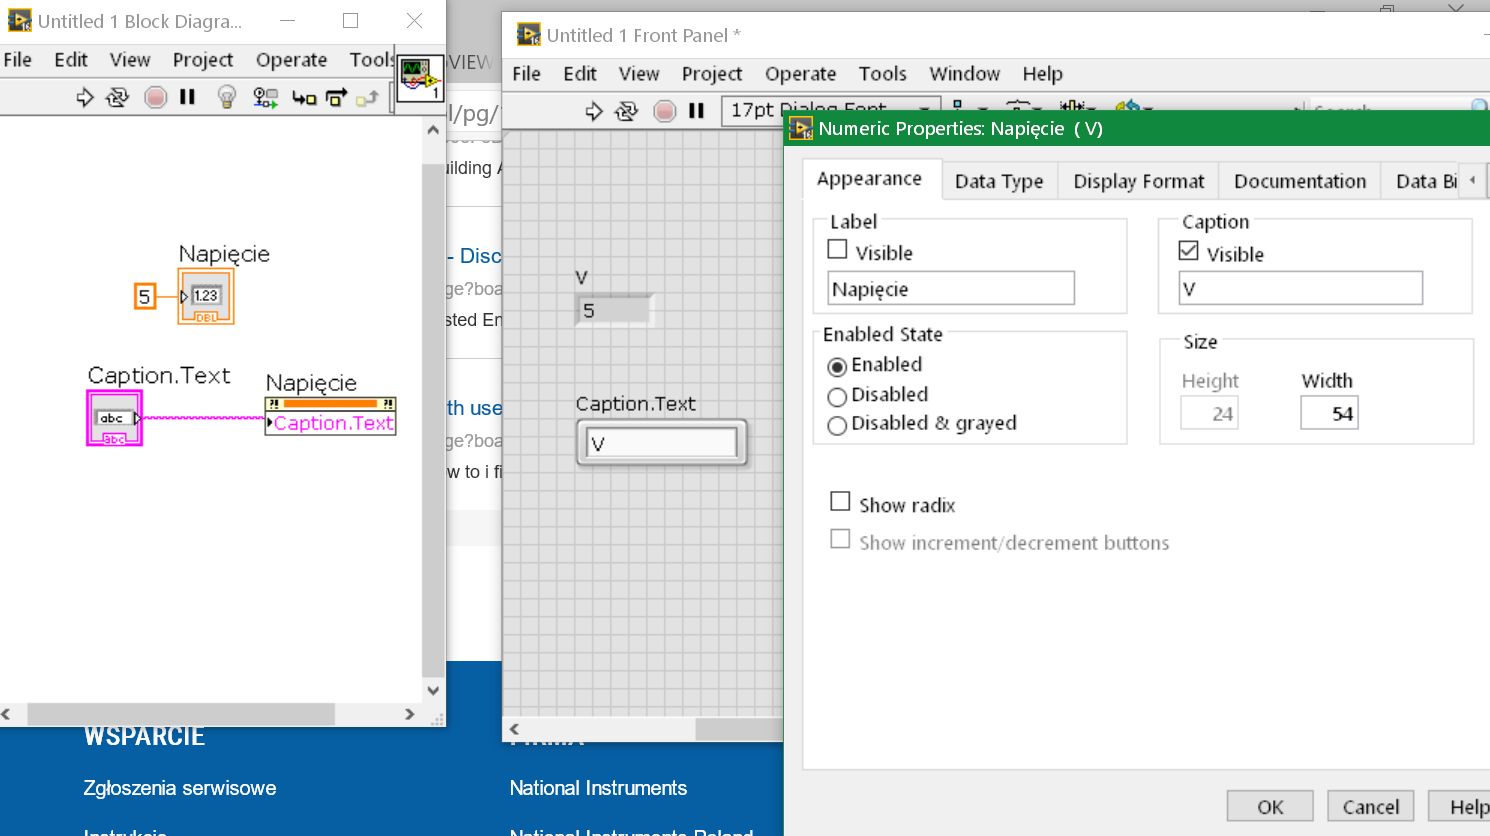The width and height of the screenshot is (1490, 836).
Task: Click Width field showing 54
Action: pyautogui.click(x=1329, y=413)
